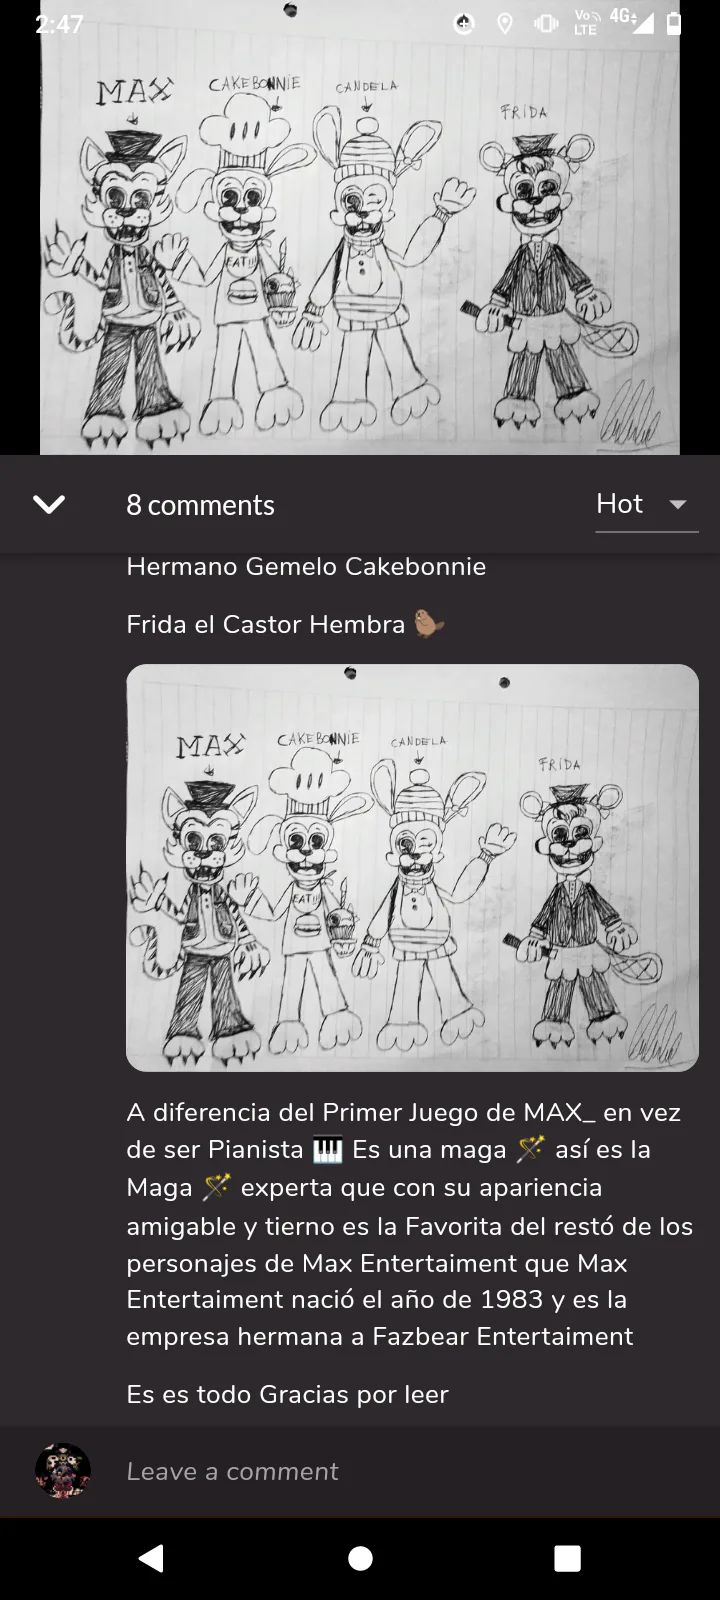The height and width of the screenshot is (1600, 720).
Task: Tap the vibrate mode status icon
Action: [546, 24]
